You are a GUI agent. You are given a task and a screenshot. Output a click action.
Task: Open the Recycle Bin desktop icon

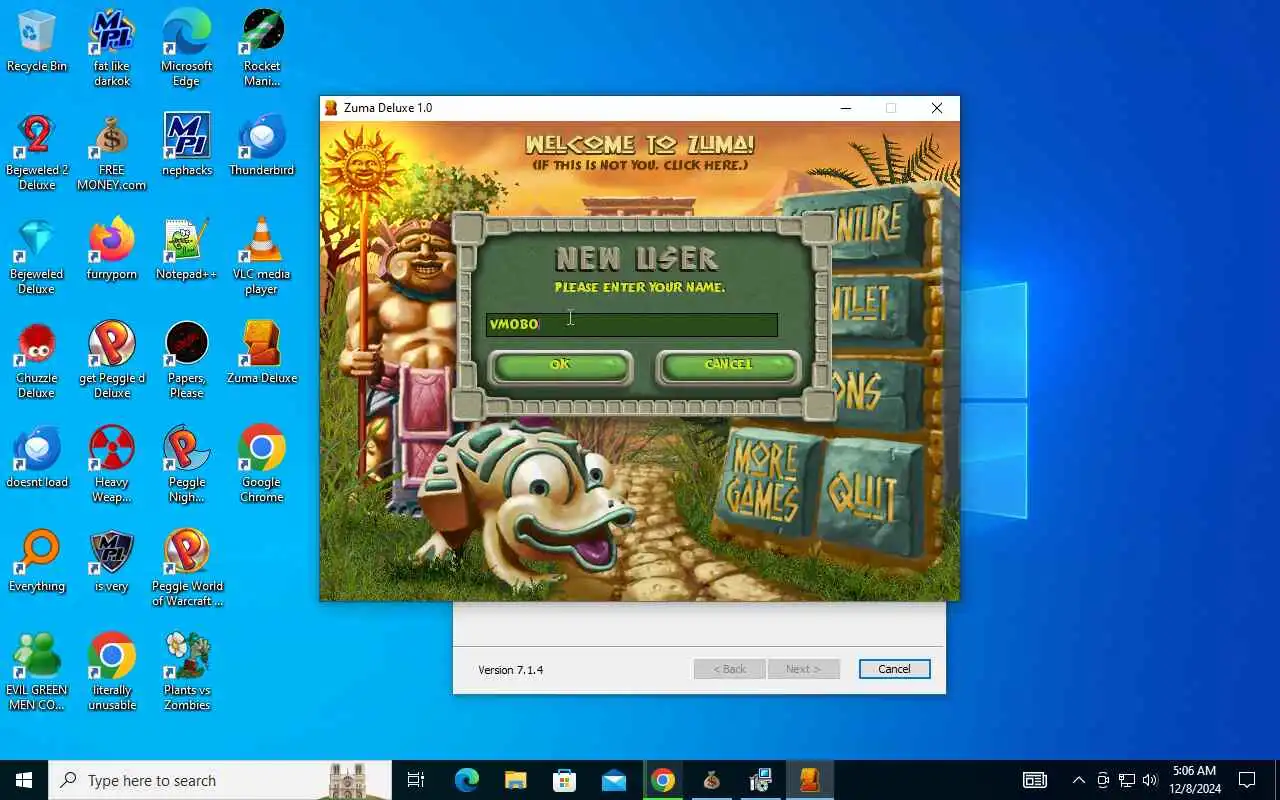(37, 41)
